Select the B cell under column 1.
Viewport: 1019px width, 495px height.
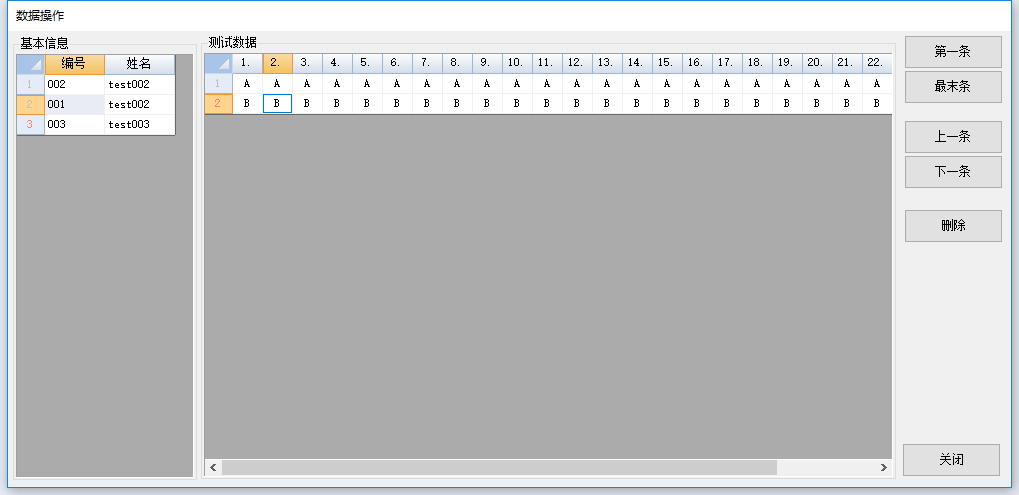click(x=248, y=104)
